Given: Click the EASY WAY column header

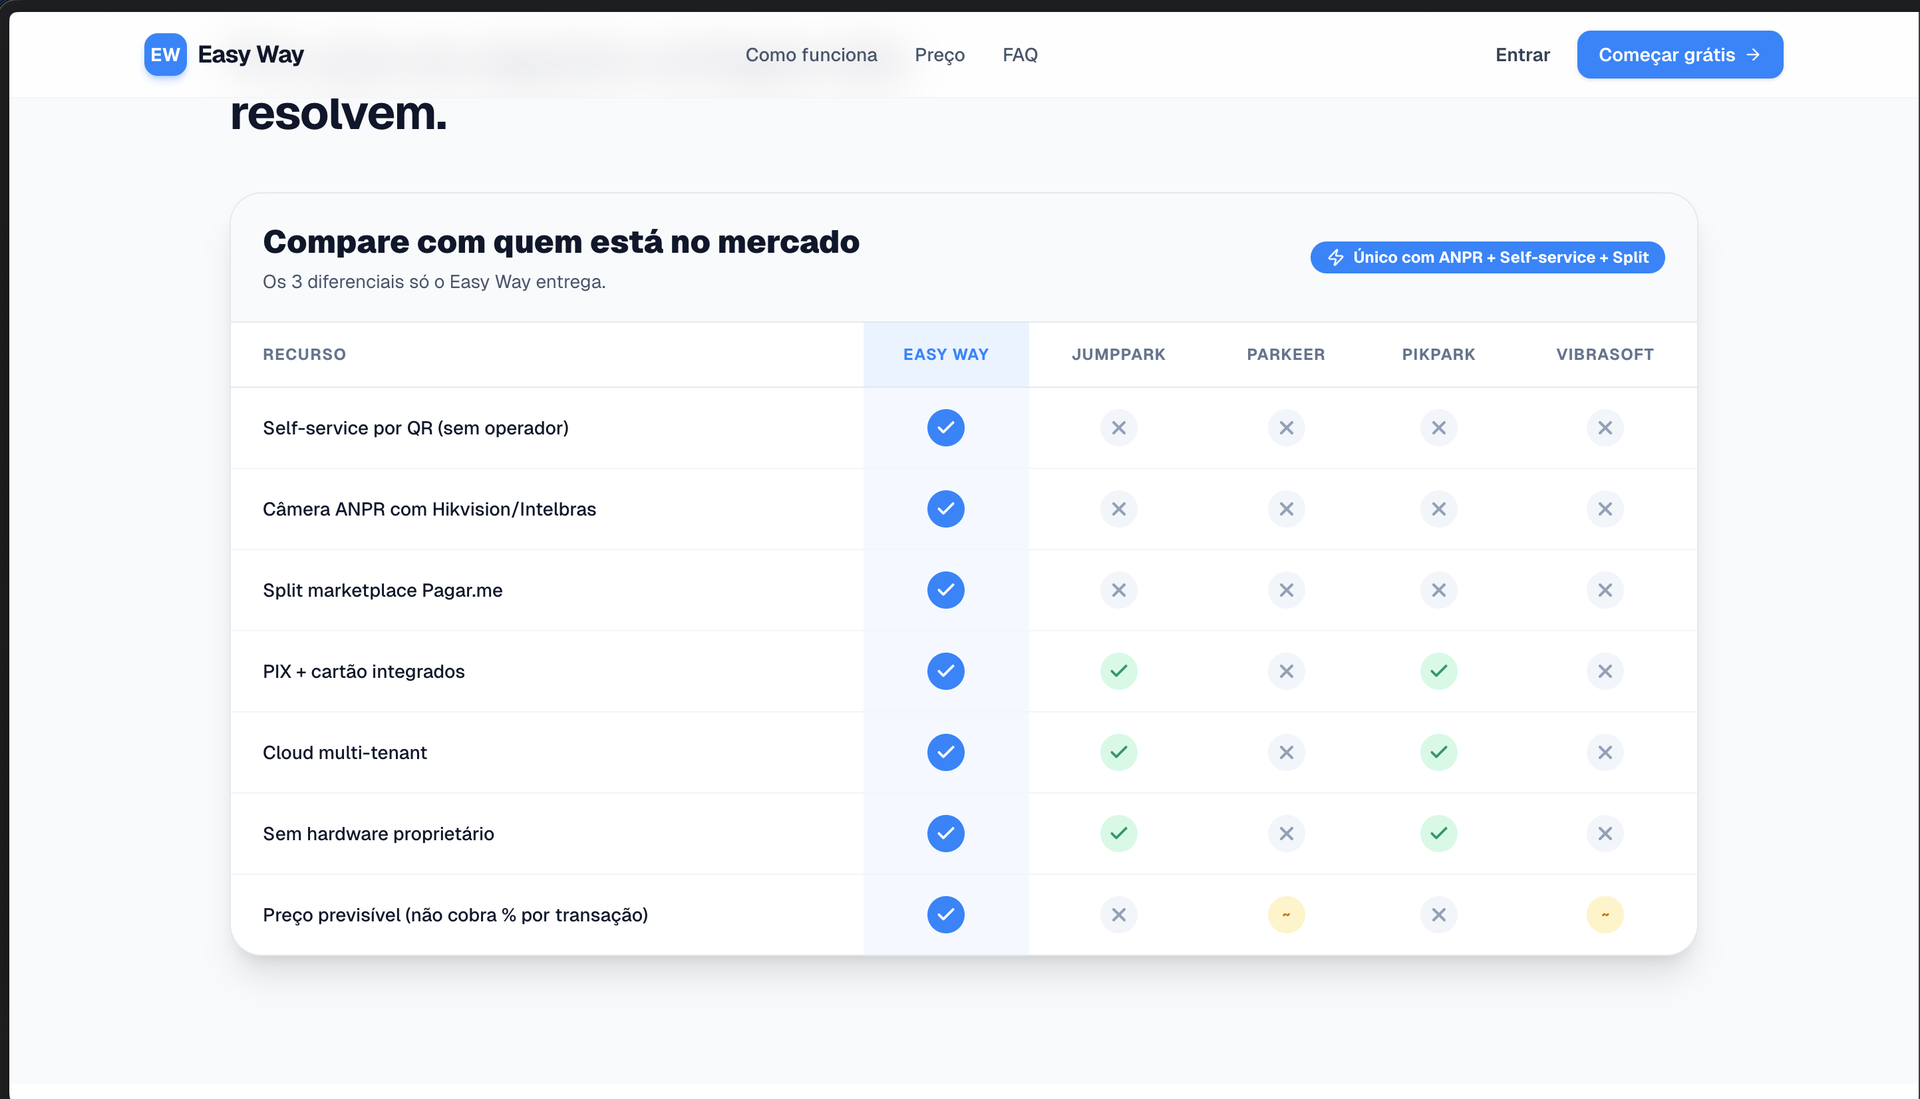Looking at the screenshot, I should point(945,355).
